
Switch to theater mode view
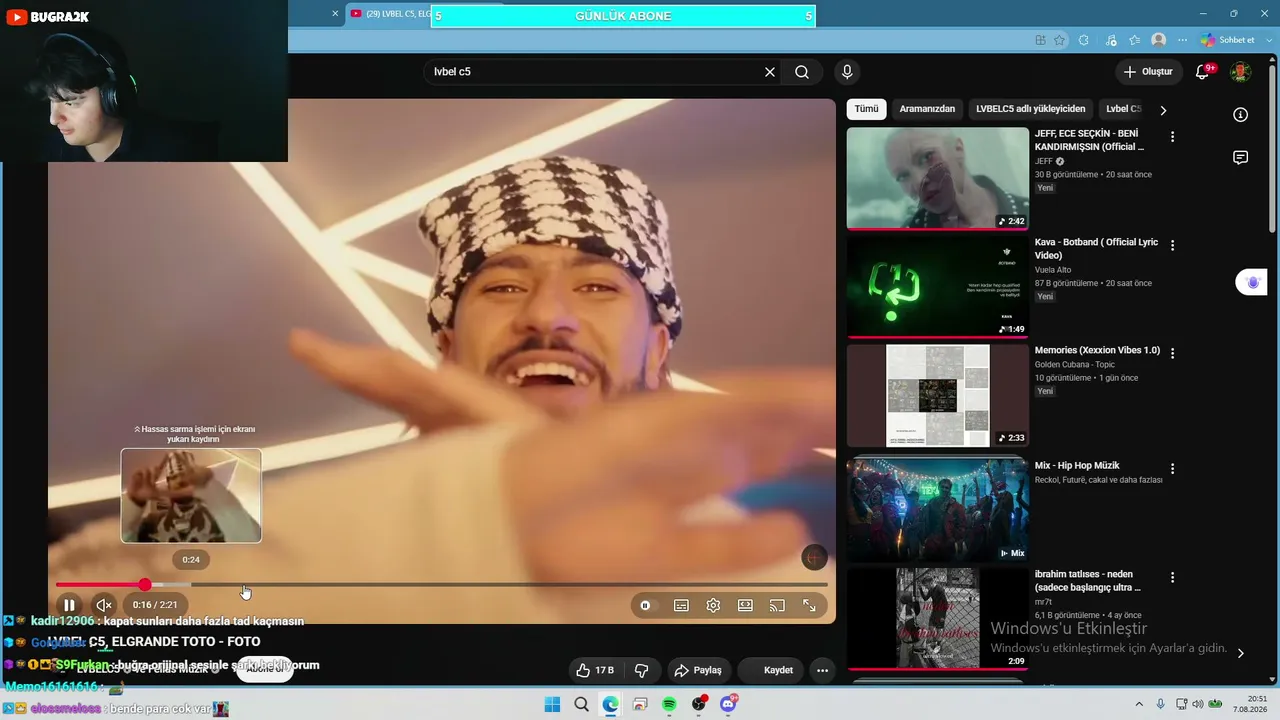pyautogui.click(x=745, y=605)
